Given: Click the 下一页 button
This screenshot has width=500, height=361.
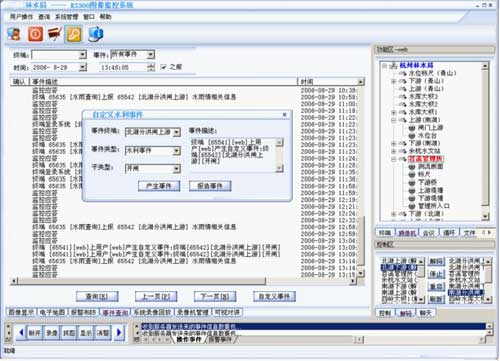Looking at the screenshot, I should point(215,296).
